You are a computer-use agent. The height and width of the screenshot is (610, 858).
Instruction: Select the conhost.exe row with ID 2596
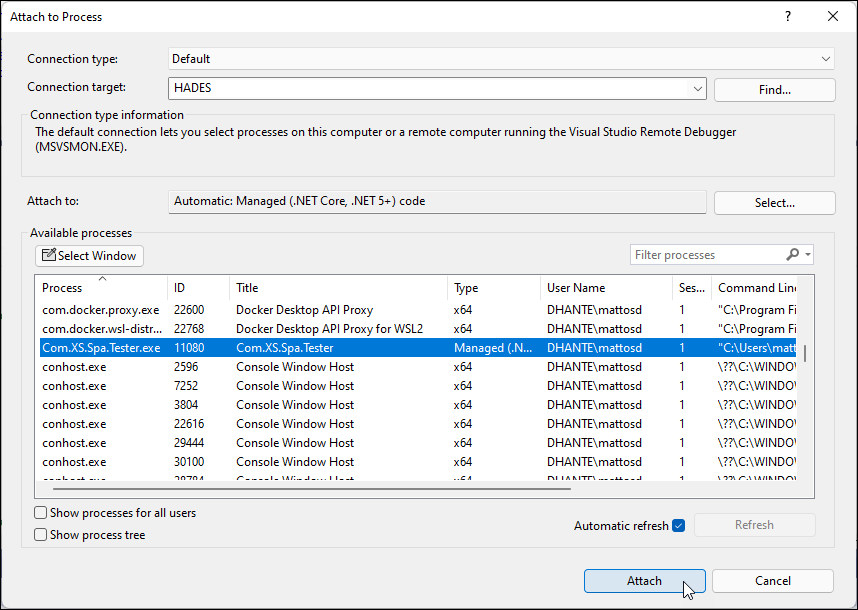tap(300, 366)
